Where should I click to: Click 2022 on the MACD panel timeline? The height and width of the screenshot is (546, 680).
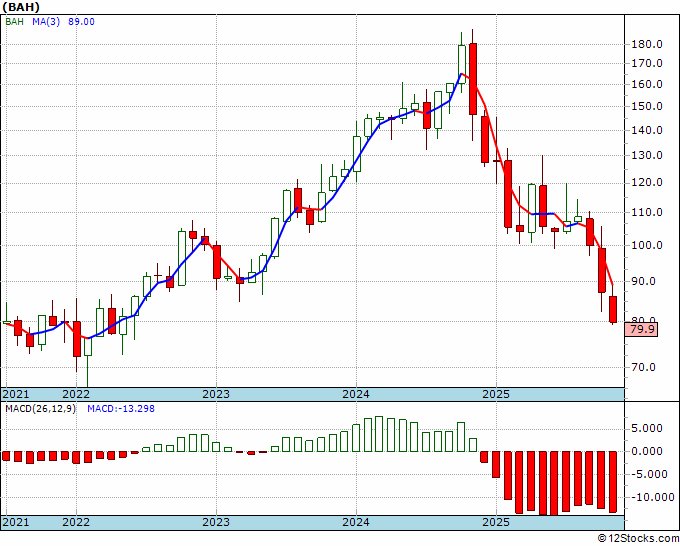(76, 522)
